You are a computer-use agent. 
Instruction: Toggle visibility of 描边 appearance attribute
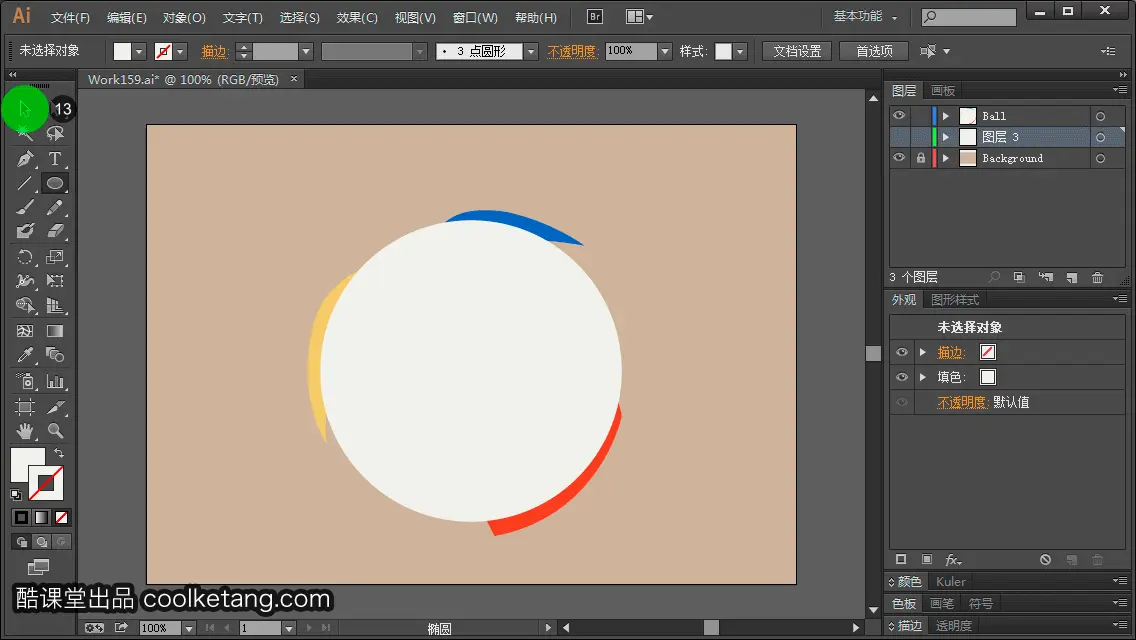coord(902,352)
